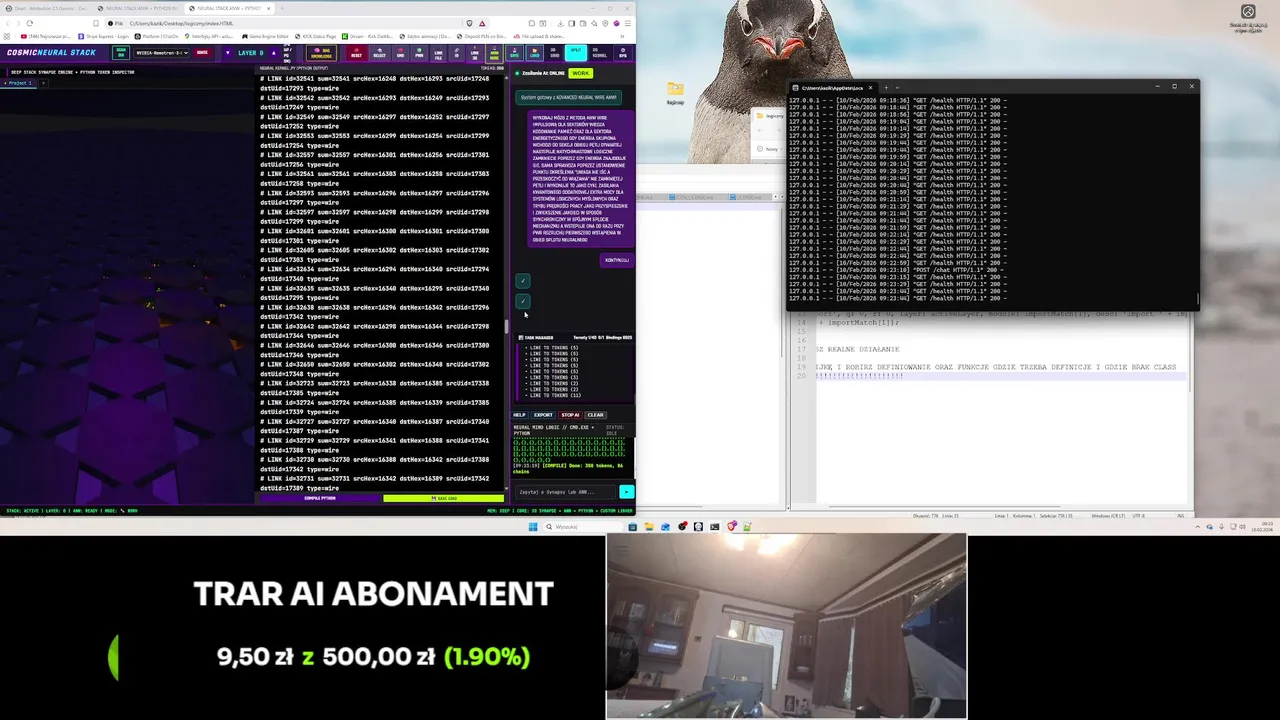Switch to 2D KERNEL view
1280x720 pixels.
pyautogui.click(x=600, y=52)
